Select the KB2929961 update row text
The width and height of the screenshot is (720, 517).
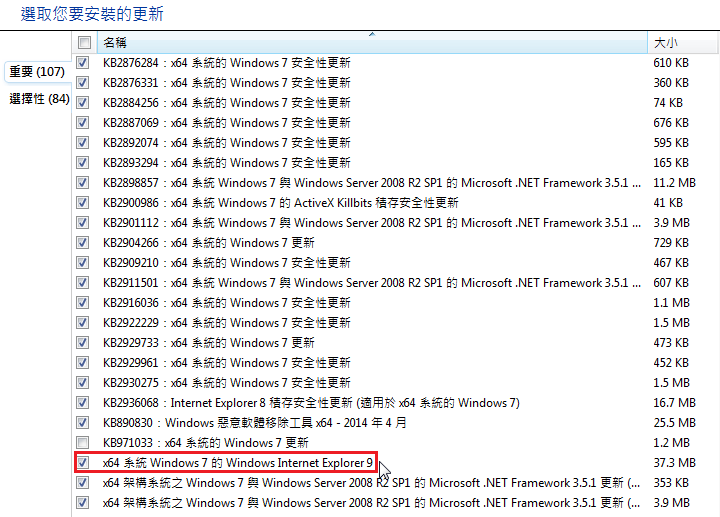[227, 363]
